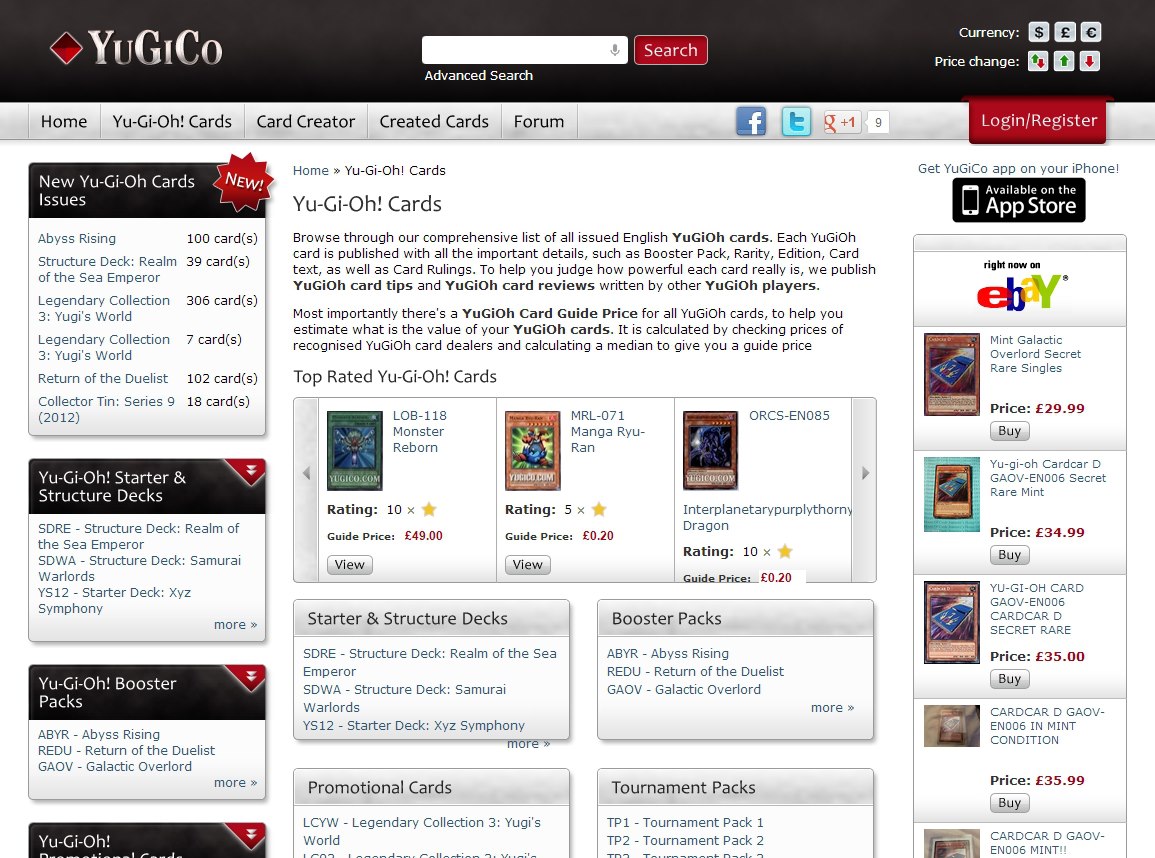The height and width of the screenshot is (858, 1155).
Task: Click more in main Booster Packs box
Action: (x=832, y=708)
